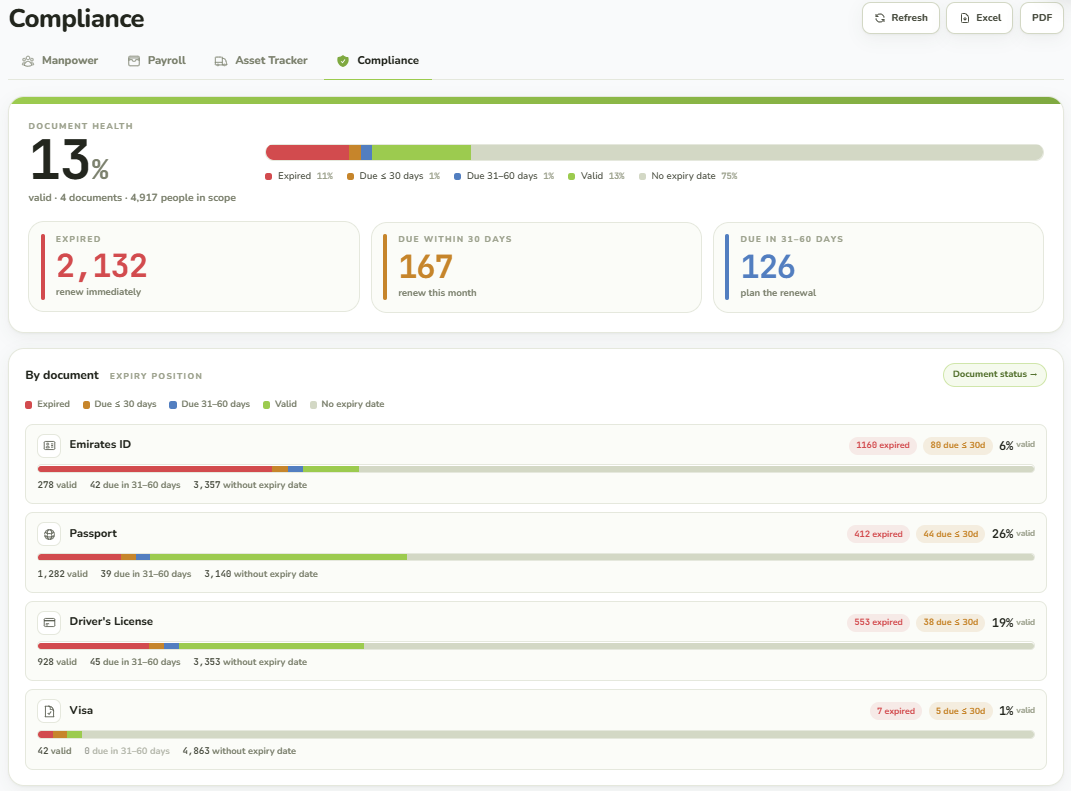This screenshot has width=1071, height=791.
Task: Export report as PDF
Action: pyautogui.click(x=1042, y=18)
